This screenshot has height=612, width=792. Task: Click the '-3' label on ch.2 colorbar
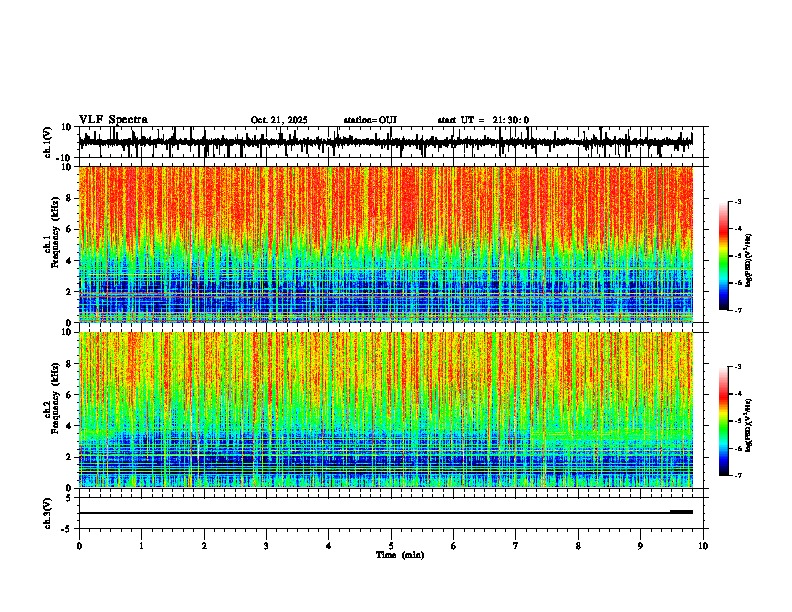tap(738, 367)
